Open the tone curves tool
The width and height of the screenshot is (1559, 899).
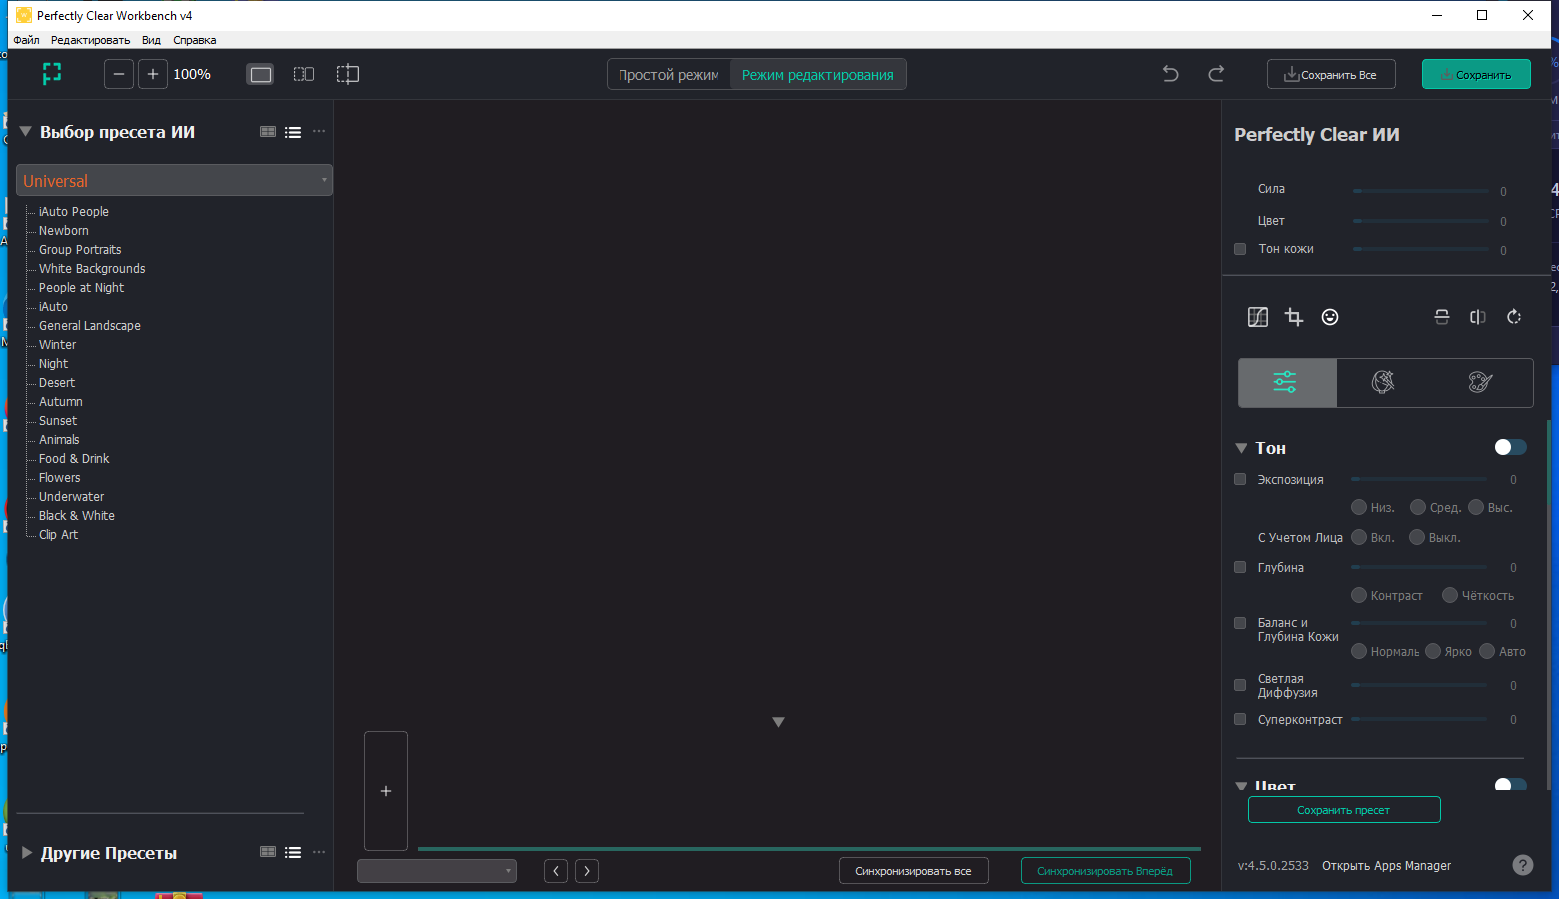tap(1257, 317)
